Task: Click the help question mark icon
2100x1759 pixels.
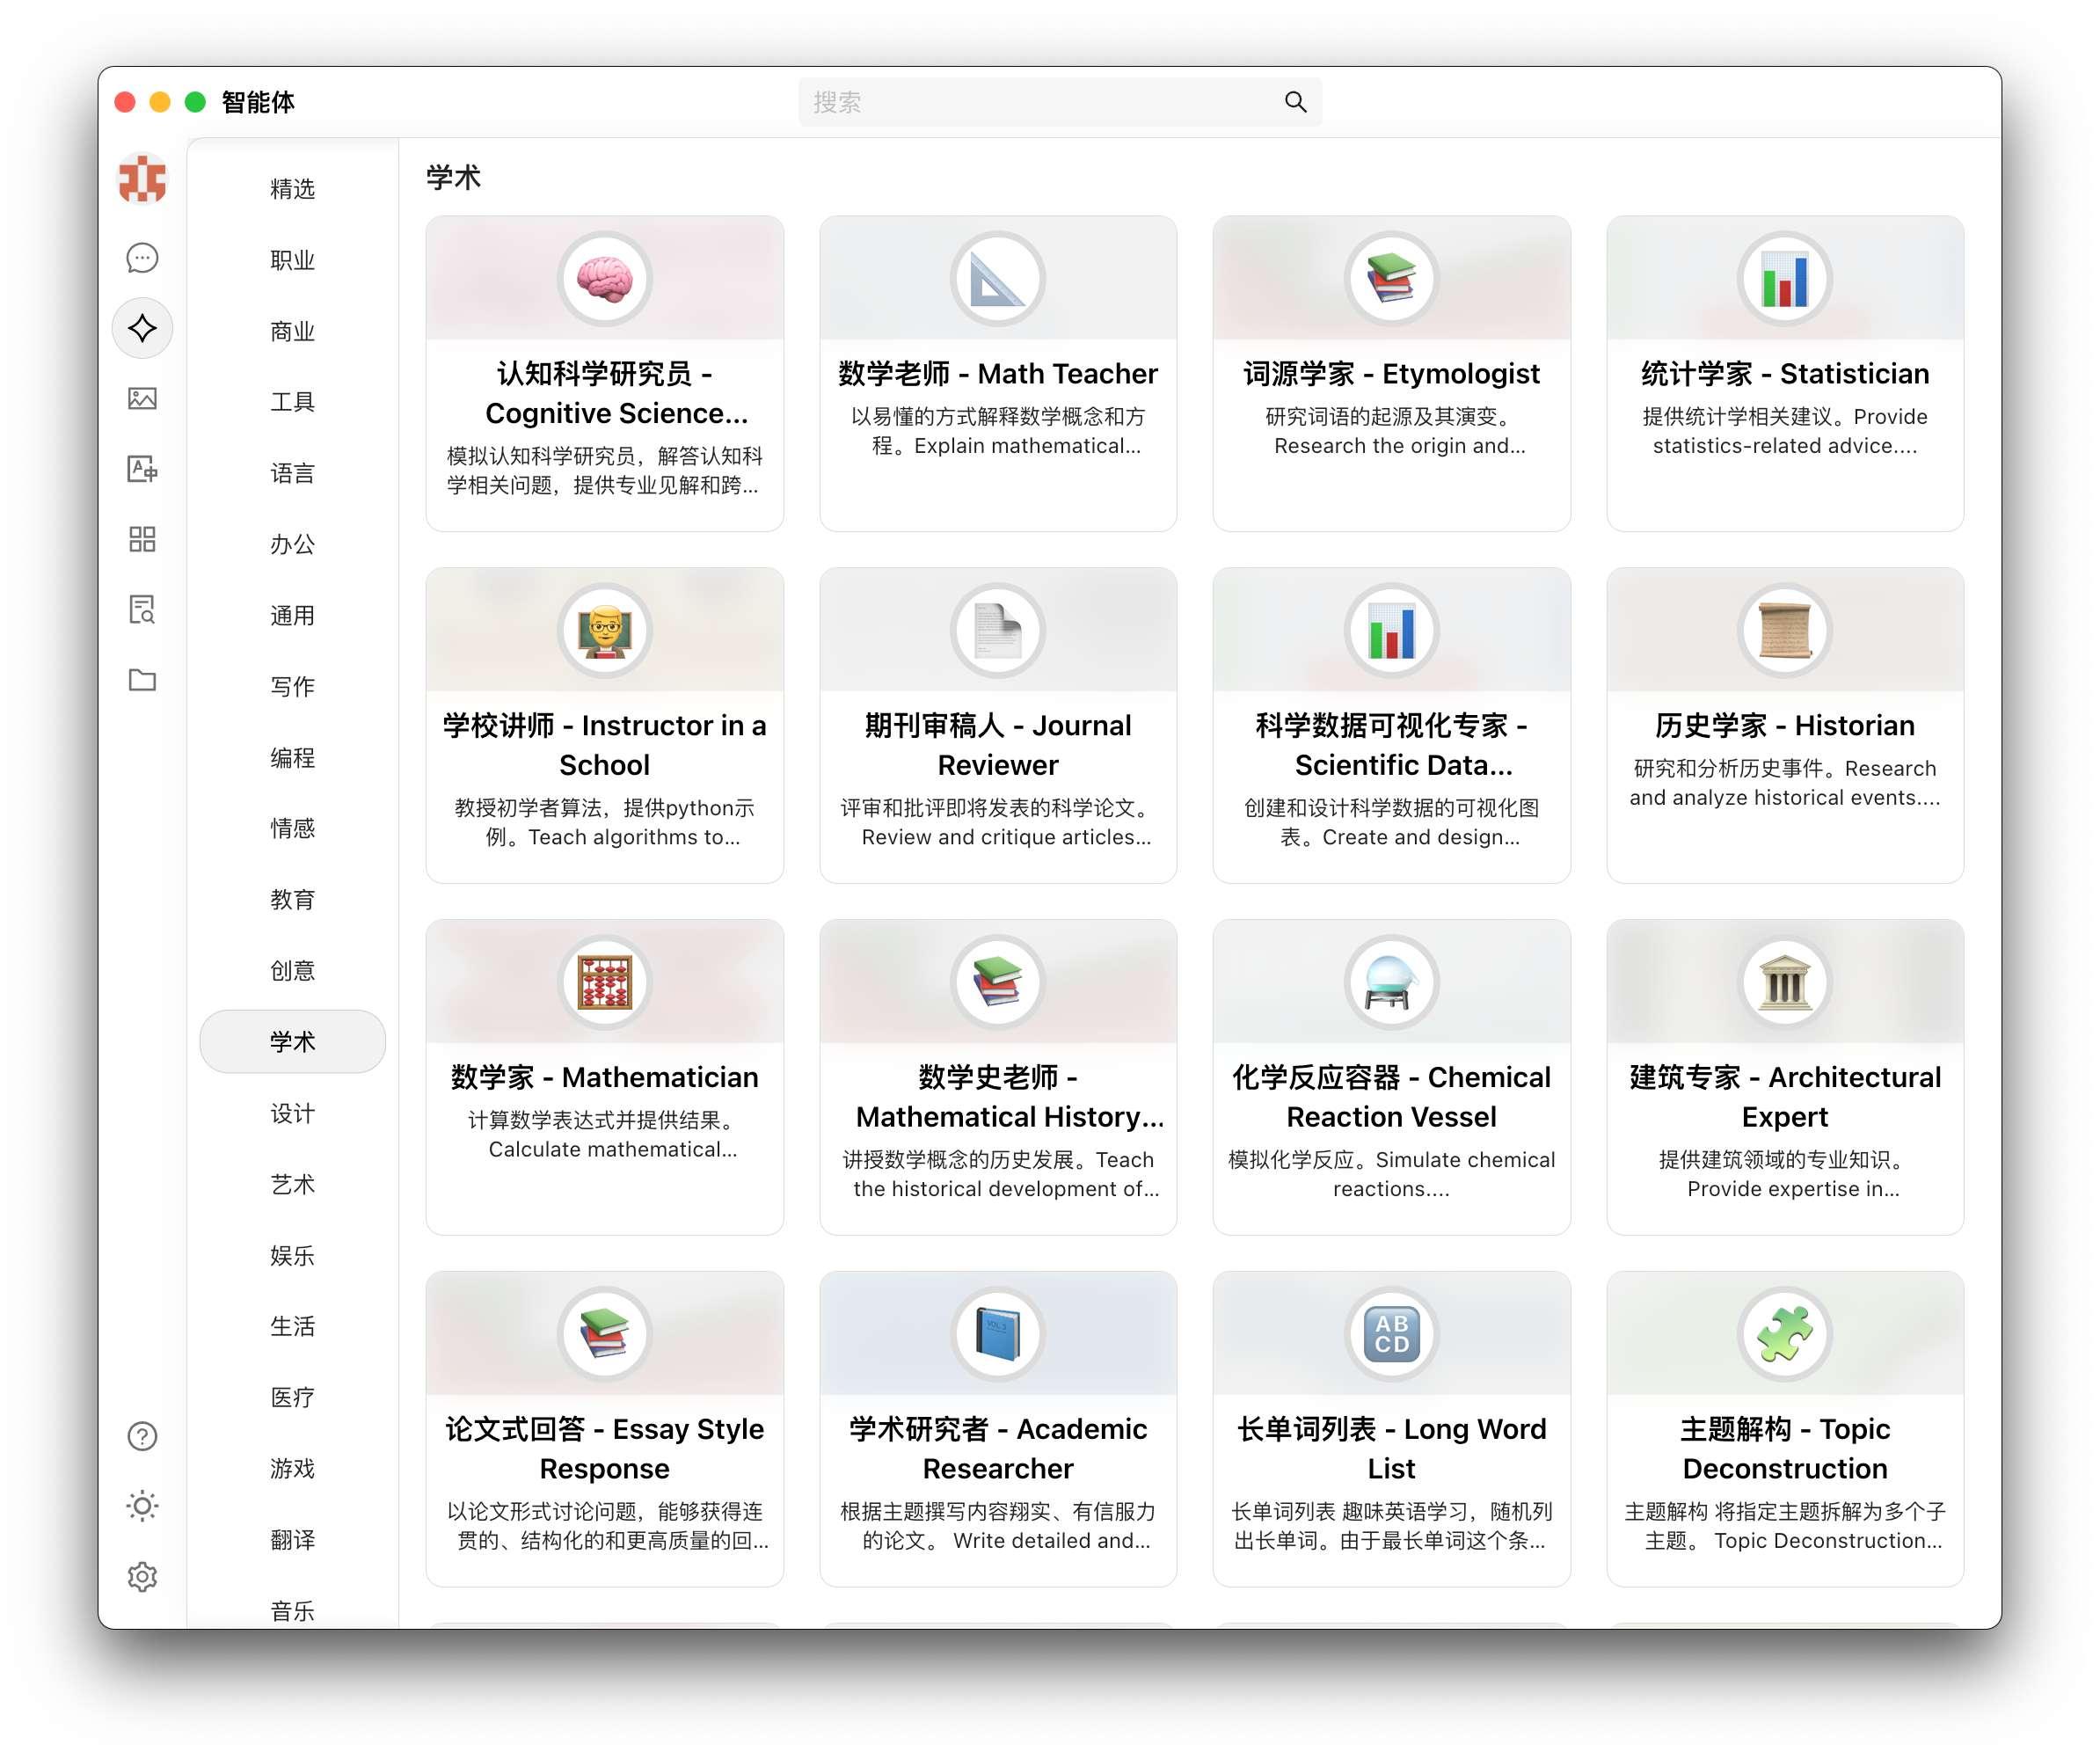Action: (x=142, y=1437)
